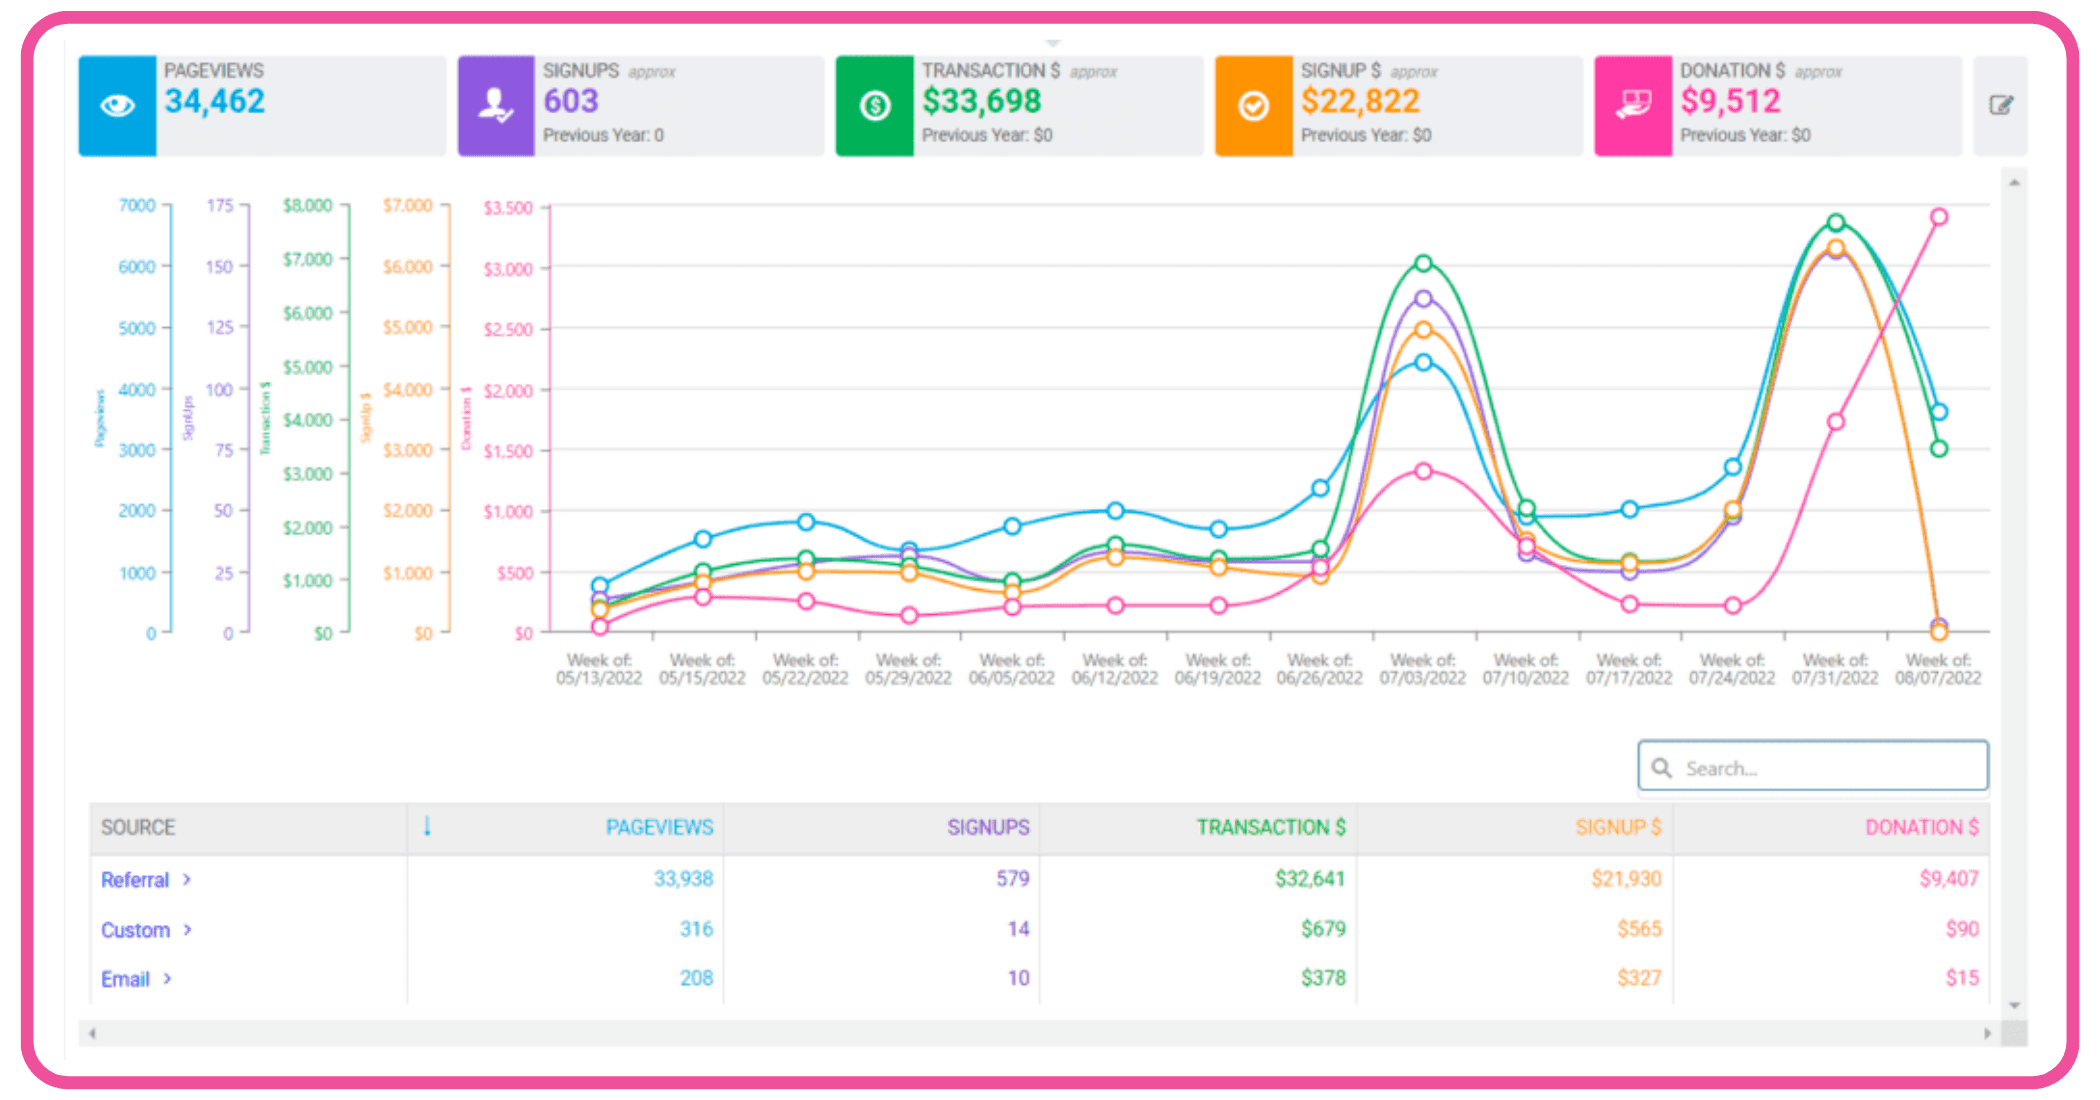Select the DONATION $ column header
The height and width of the screenshot is (1100, 2100).
click(x=1921, y=828)
